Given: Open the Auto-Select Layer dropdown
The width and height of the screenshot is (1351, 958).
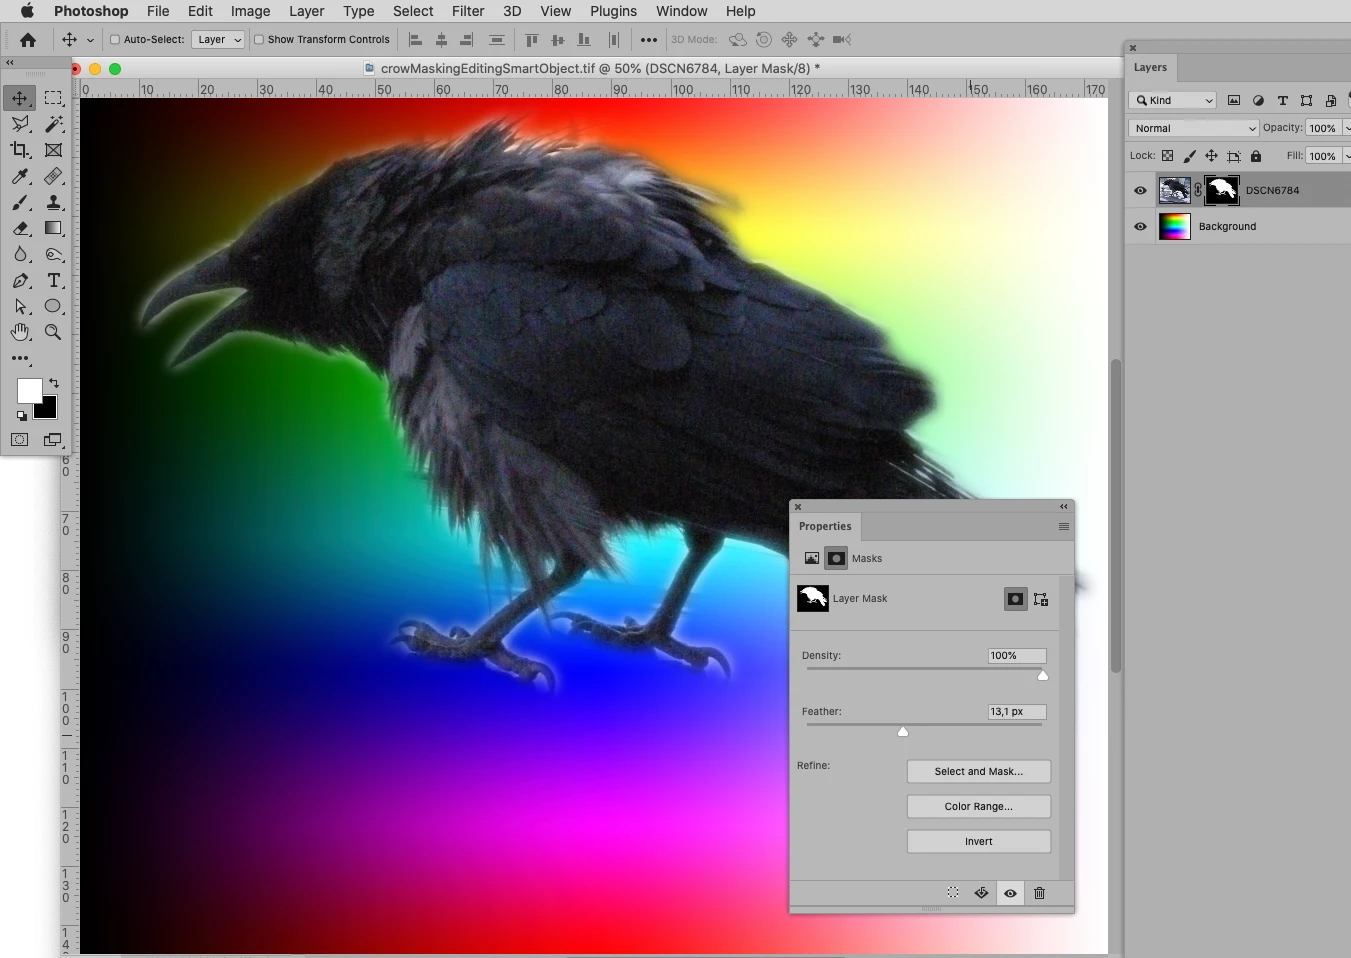Looking at the screenshot, I should click(218, 40).
